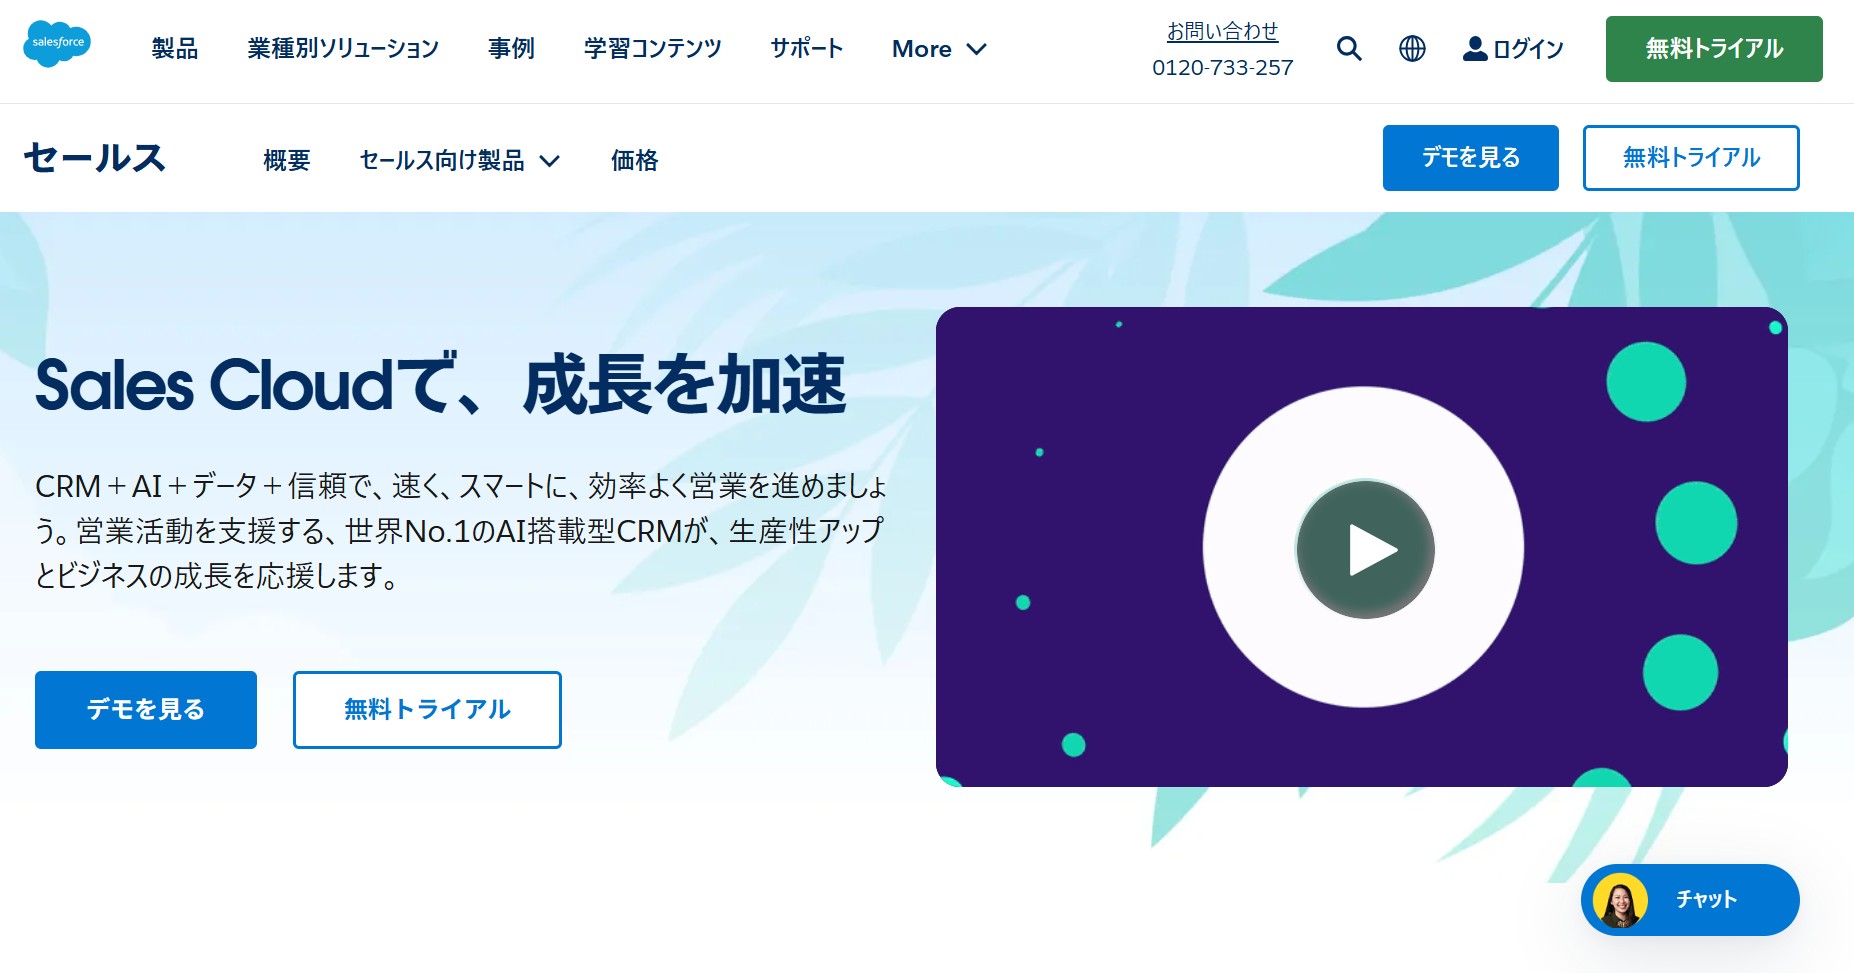The height and width of the screenshot is (973, 1854).
Task: Click the chat agent avatar
Action: point(1620,900)
